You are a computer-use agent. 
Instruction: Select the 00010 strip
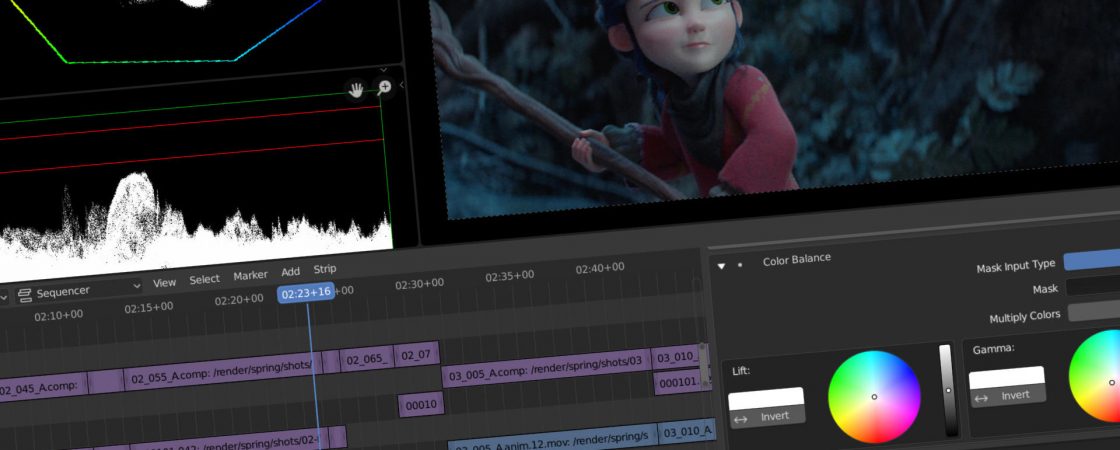coord(421,404)
